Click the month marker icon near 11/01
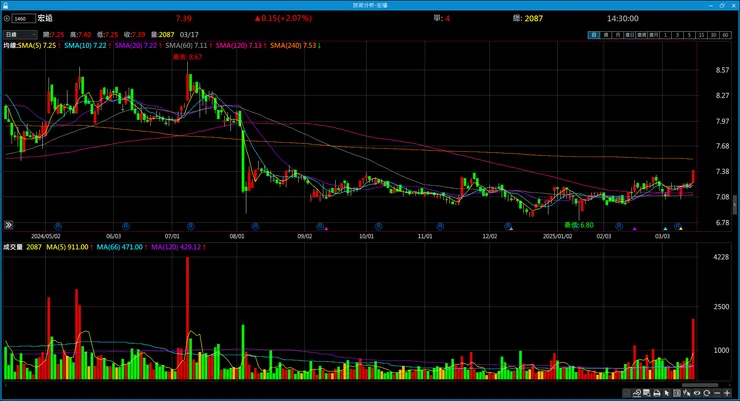This screenshot has width=740, height=401. 440,226
